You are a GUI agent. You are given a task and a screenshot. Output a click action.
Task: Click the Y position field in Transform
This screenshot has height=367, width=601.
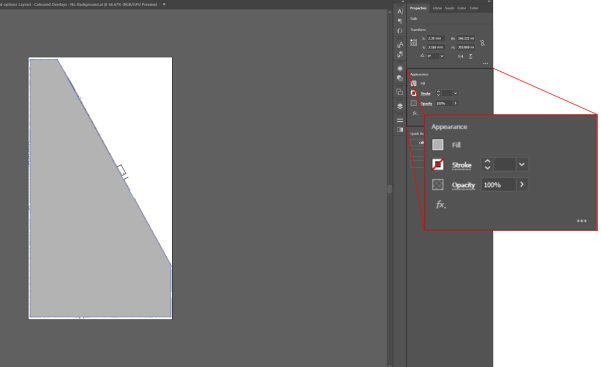click(436, 47)
